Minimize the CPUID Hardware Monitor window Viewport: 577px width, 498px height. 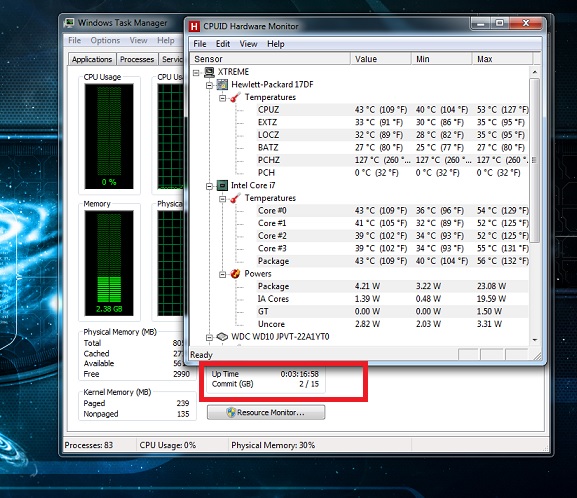[x=480, y=24]
